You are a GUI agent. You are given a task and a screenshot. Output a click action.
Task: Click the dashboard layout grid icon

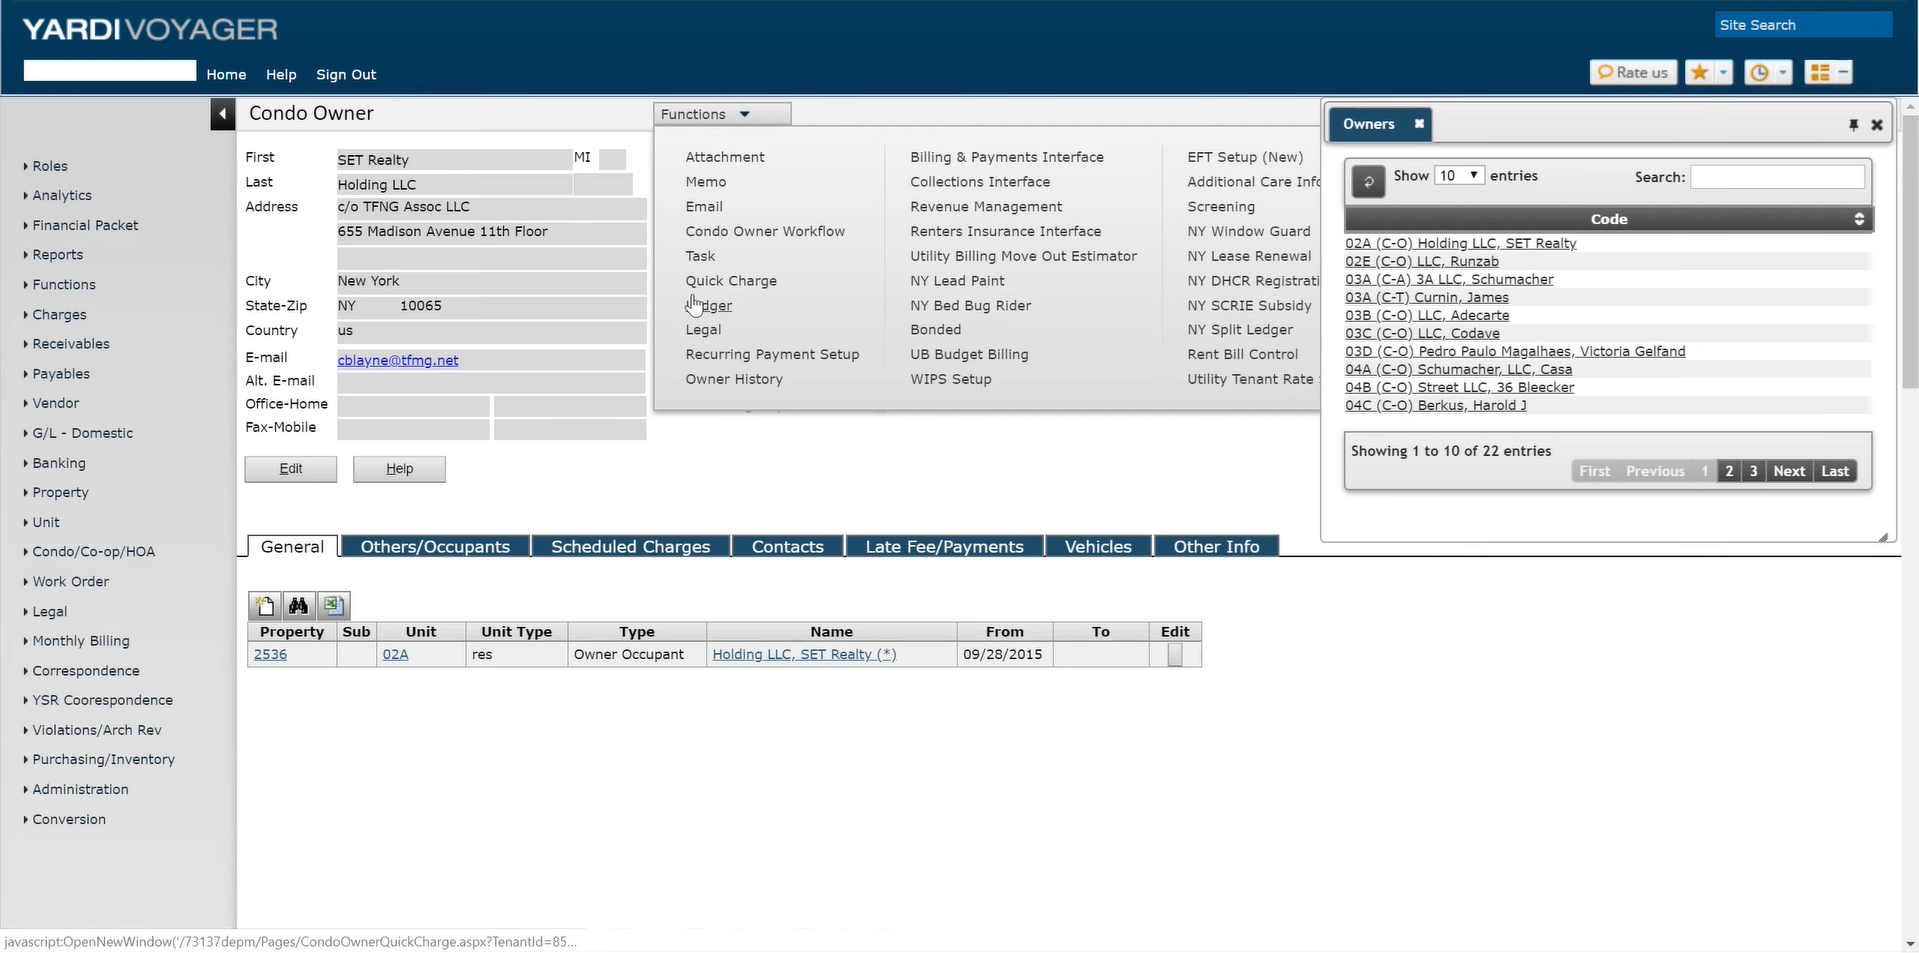pyautogui.click(x=1820, y=72)
